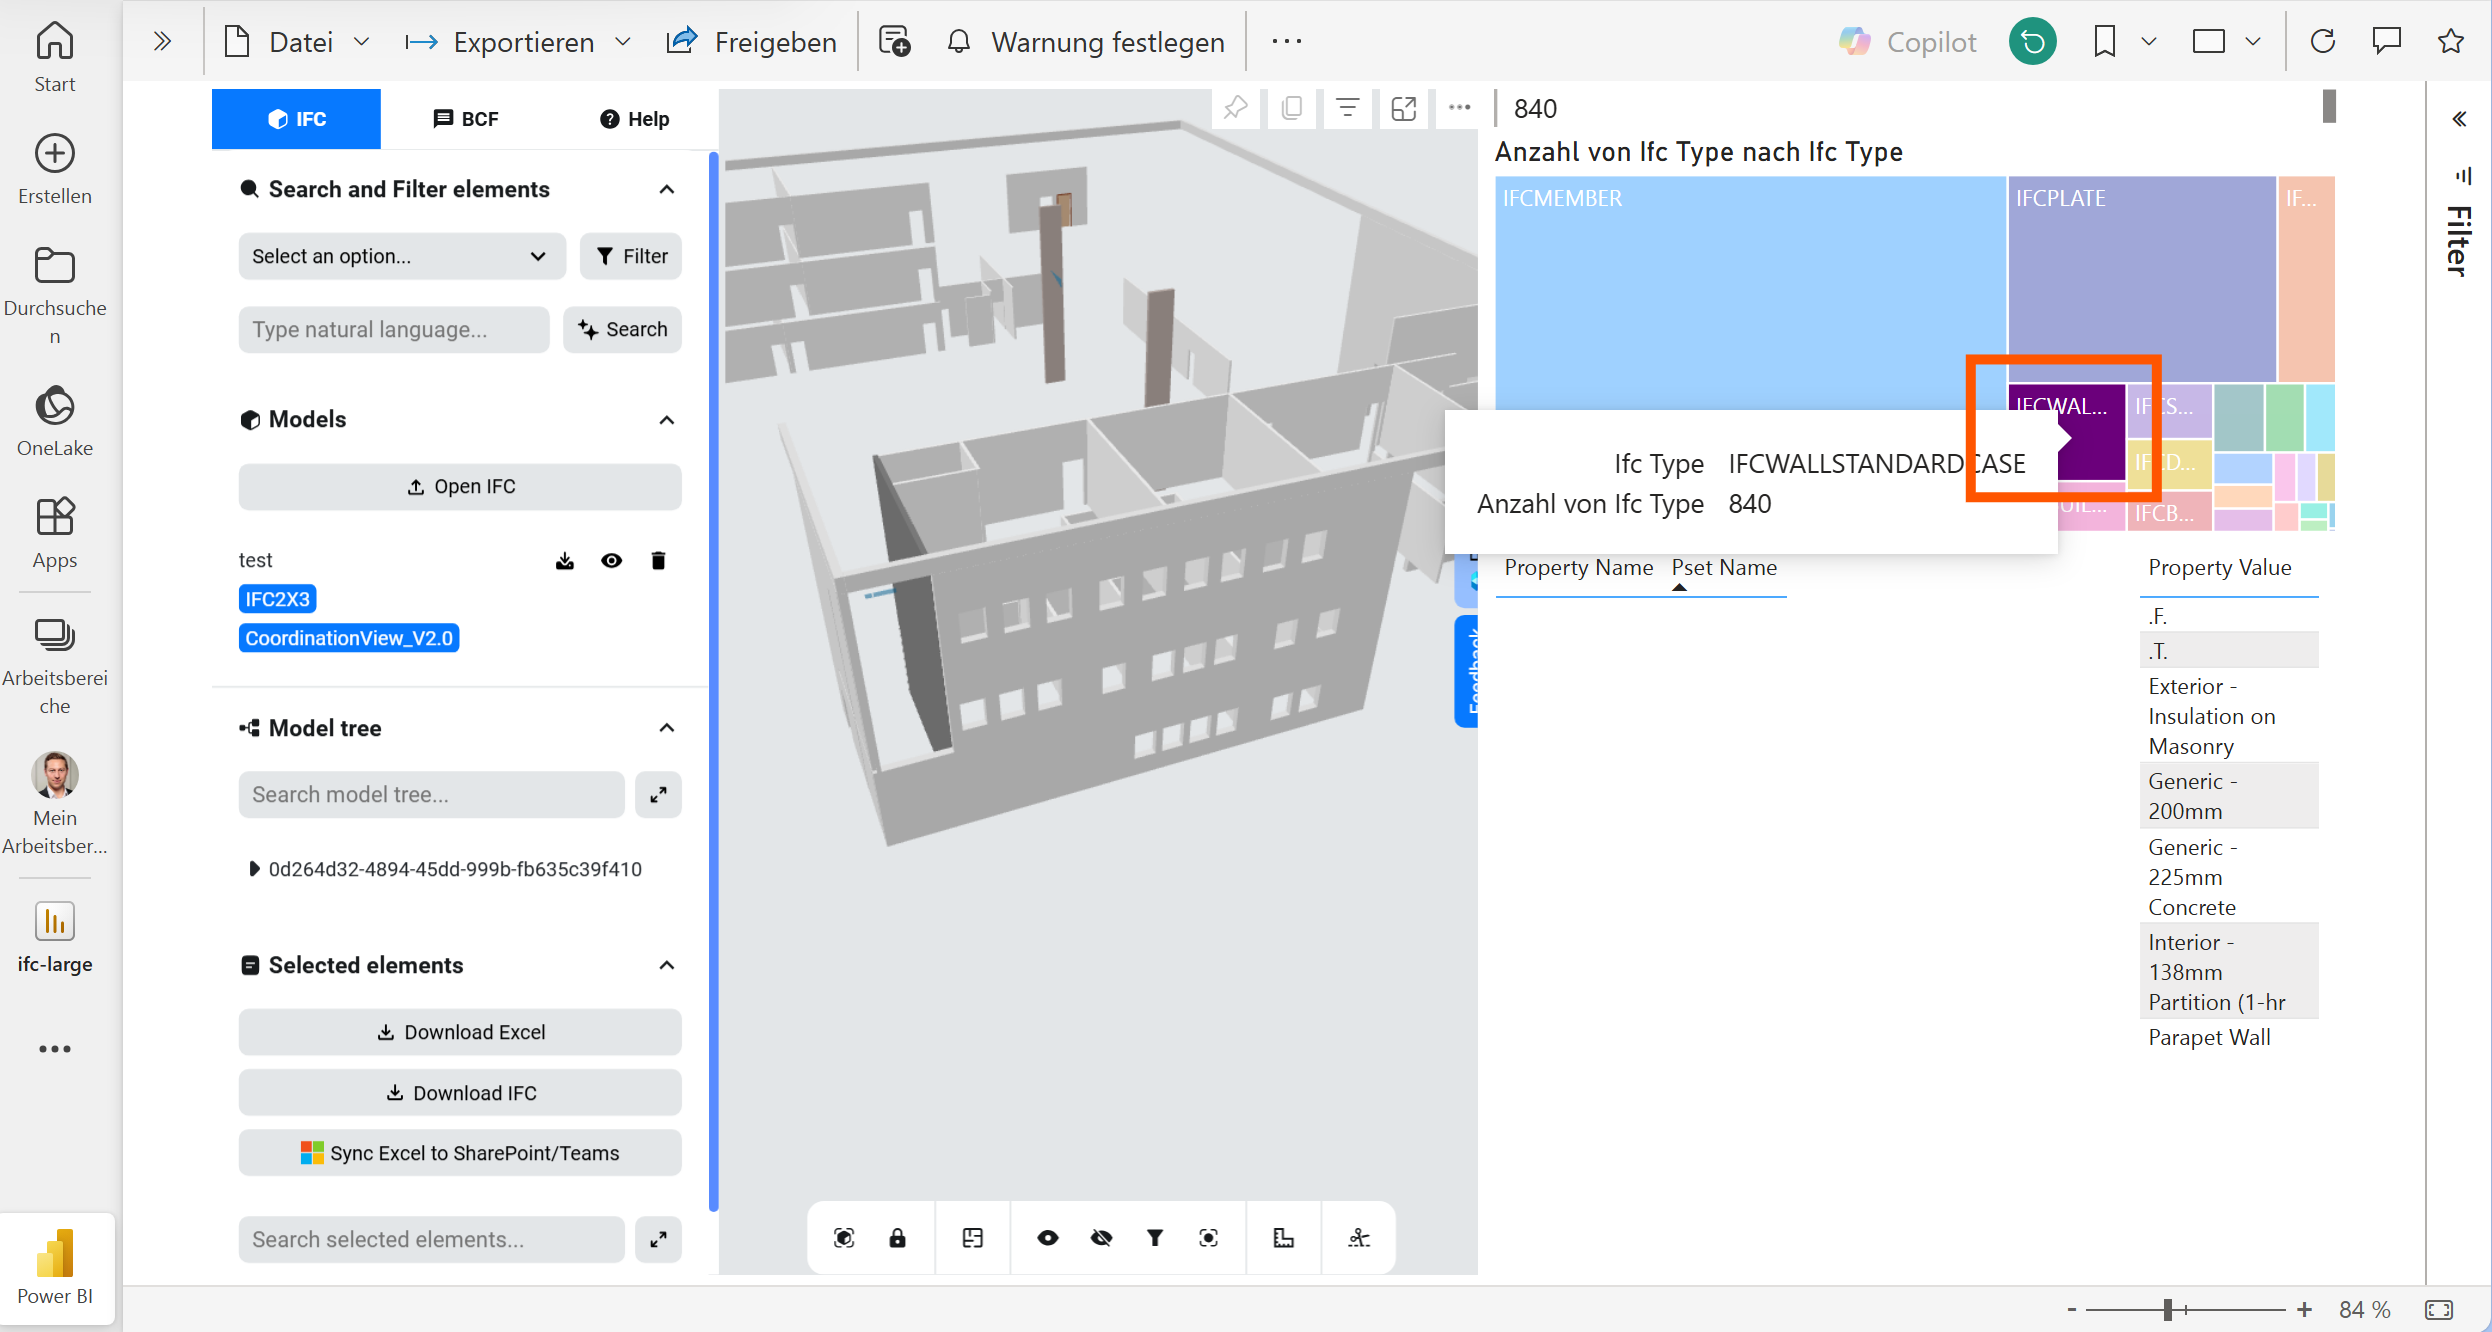Image resolution: width=2492 pixels, height=1332 pixels.
Task: Click the bookmark icon in top bar
Action: [2105, 42]
